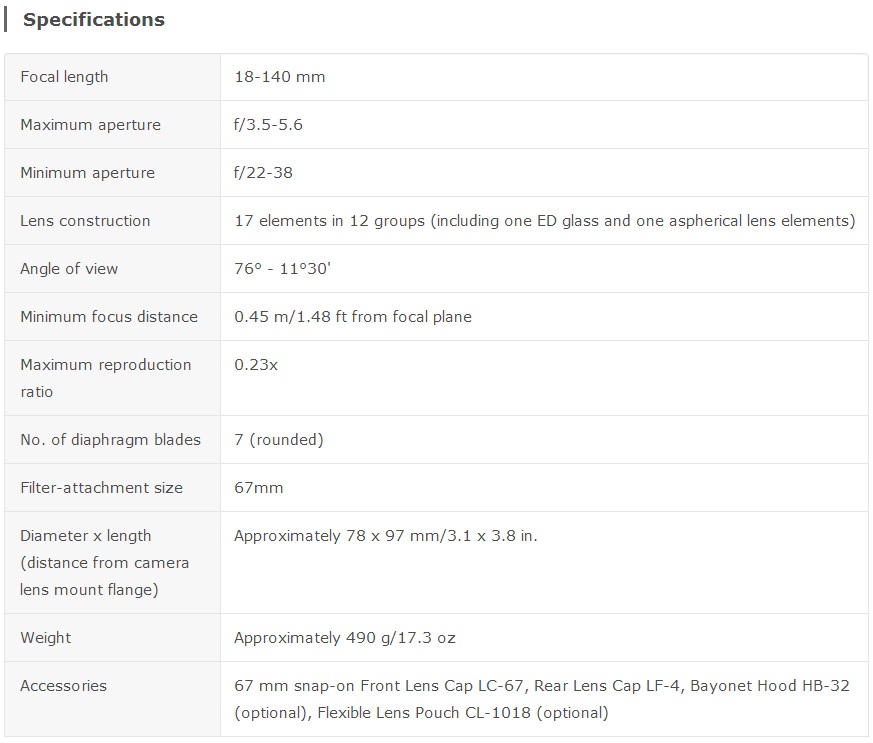The image size is (873, 743).
Task: Click the No. of diaphragm blades label
Action: click(x=110, y=440)
